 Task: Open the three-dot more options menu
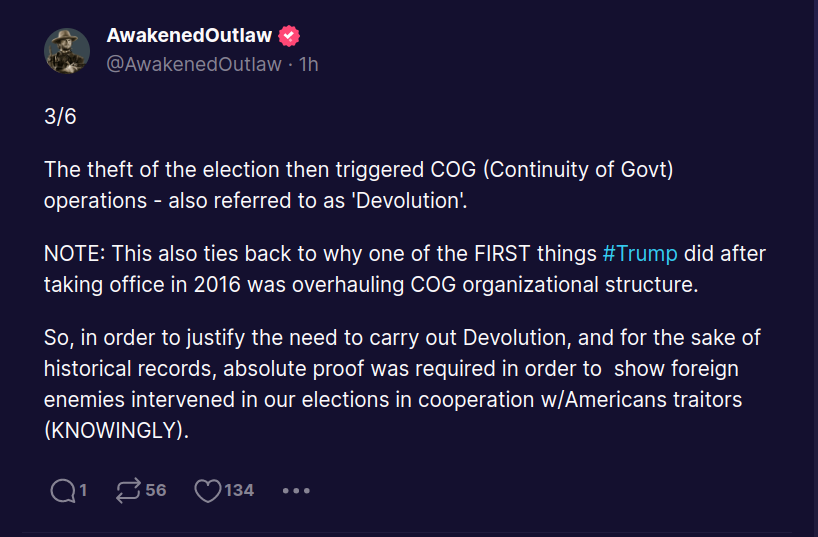click(x=297, y=490)
